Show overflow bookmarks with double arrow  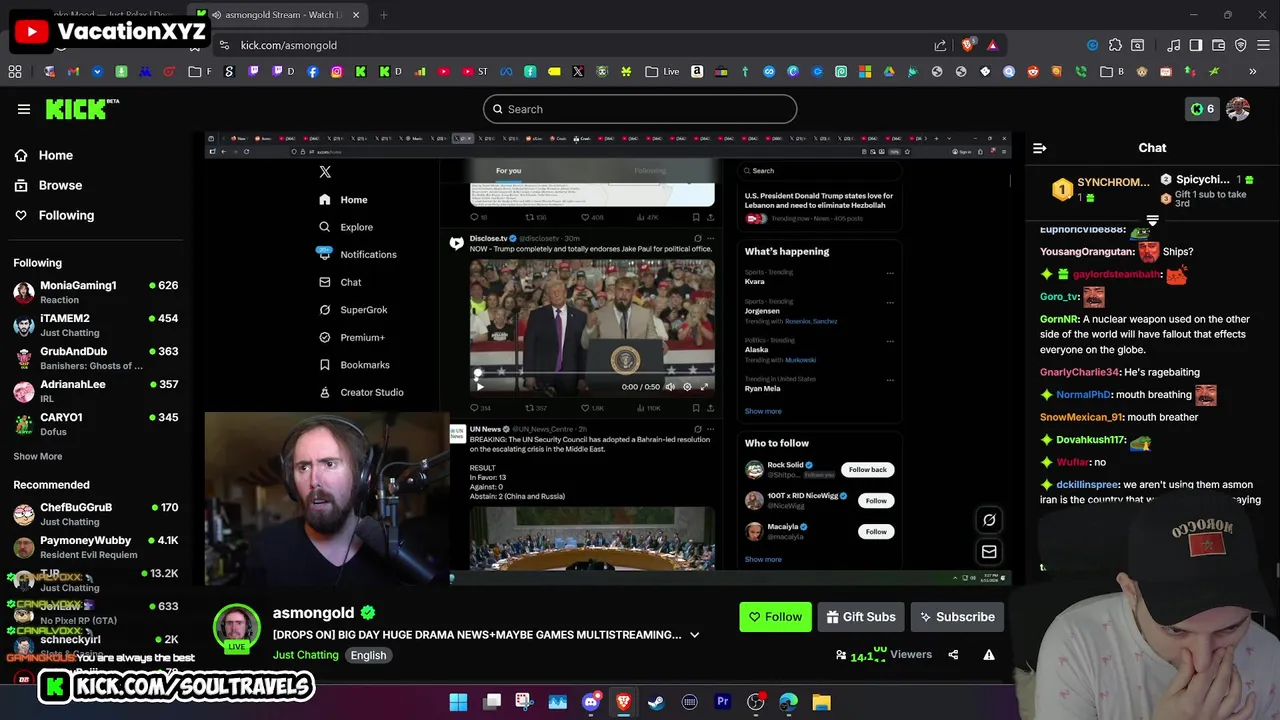[x=1252, y=72]
